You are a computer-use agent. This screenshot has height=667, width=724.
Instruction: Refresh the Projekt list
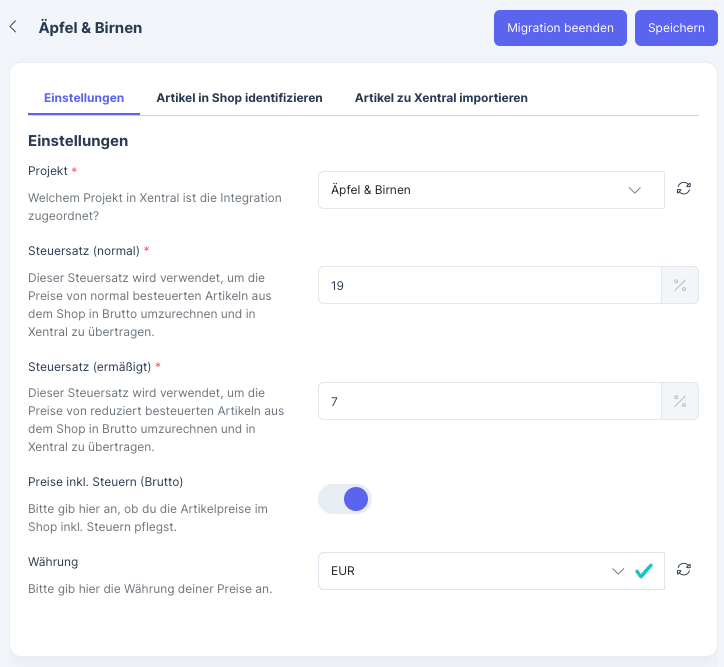[684, 188]
